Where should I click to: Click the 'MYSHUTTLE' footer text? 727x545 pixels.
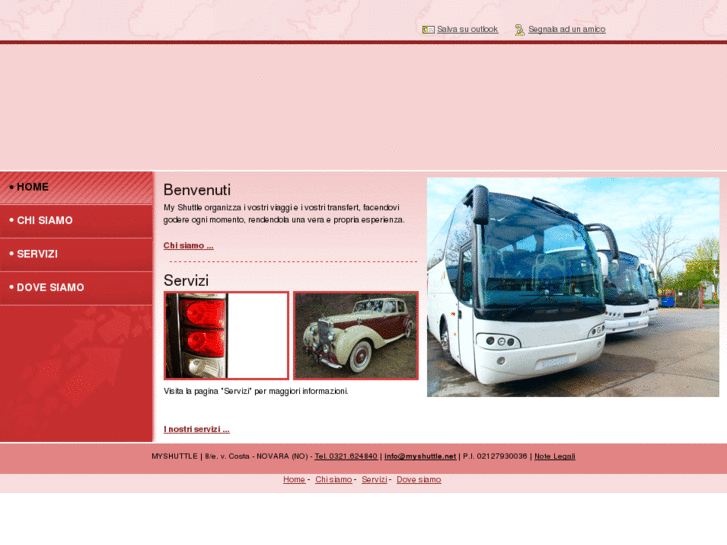(174, 456)
